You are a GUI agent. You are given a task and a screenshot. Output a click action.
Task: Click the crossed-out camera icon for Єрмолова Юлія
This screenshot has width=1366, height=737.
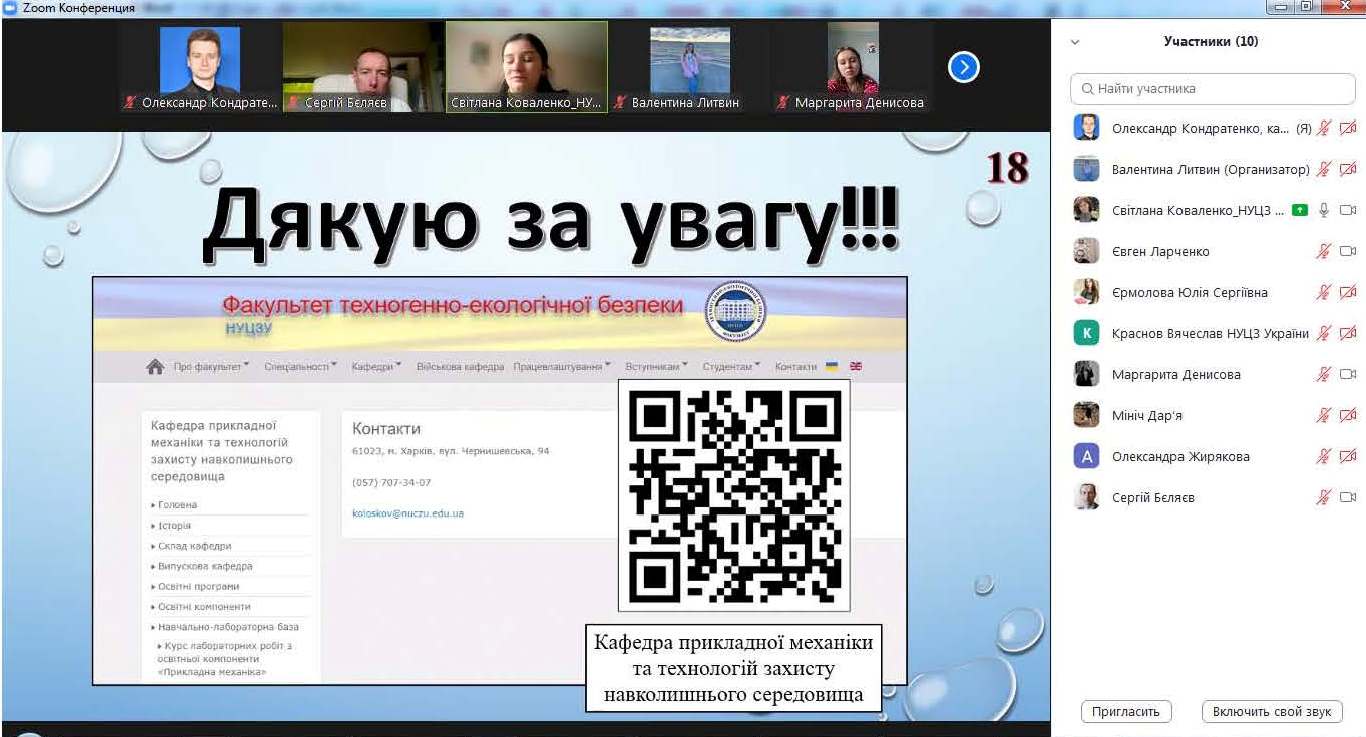(1347, 293)
